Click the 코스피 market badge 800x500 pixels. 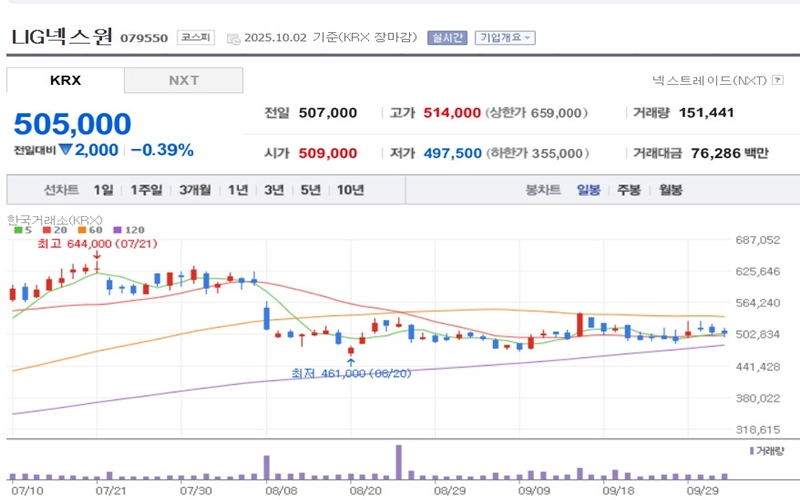[196, 38]
